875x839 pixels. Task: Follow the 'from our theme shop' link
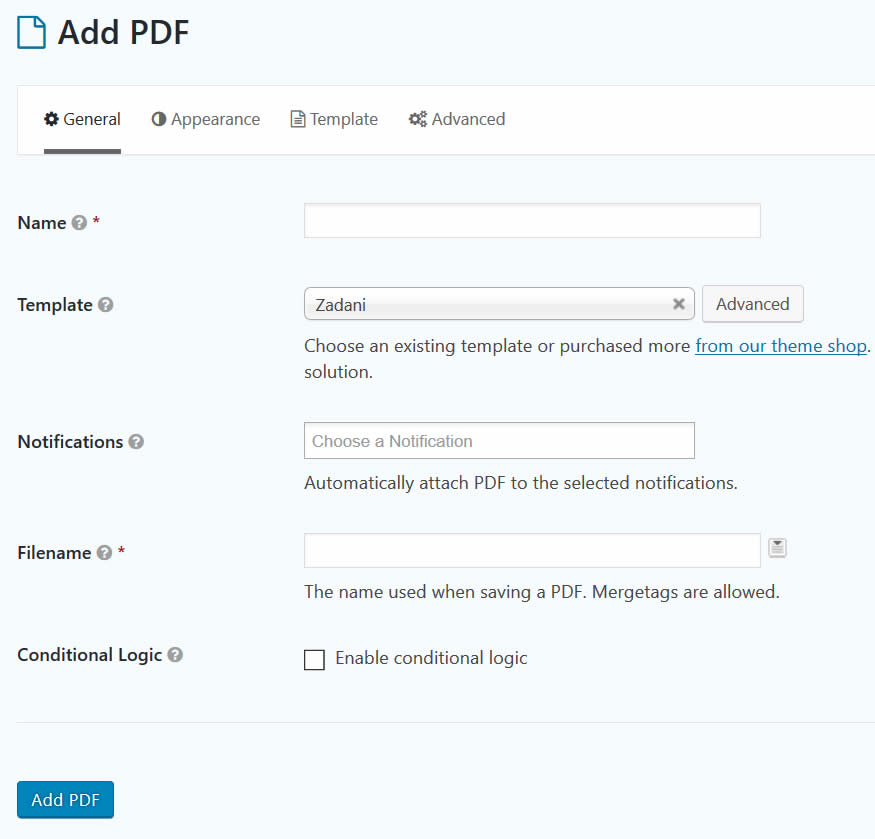coord(780,346)
